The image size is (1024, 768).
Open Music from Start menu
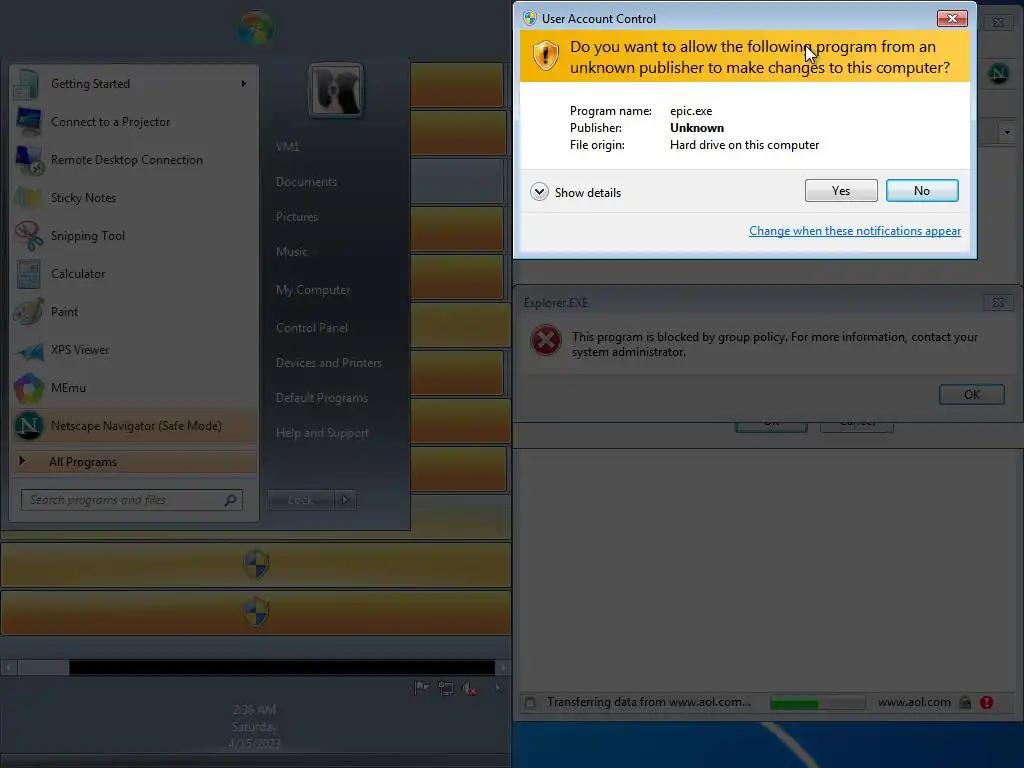pyautogui.click(x=291, y=251)
